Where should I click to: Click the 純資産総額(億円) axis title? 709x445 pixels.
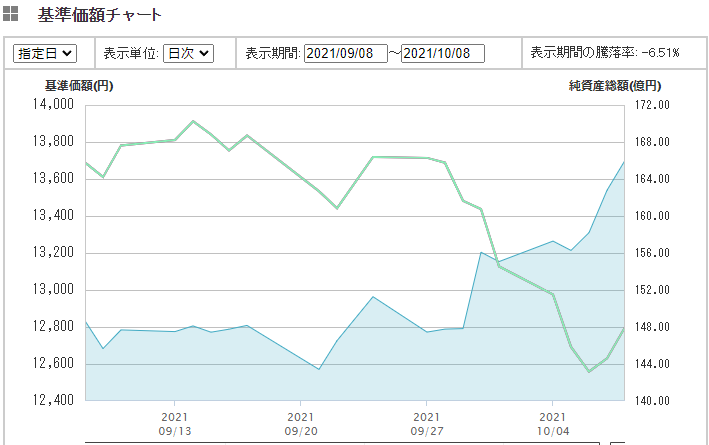click(x=614, y=85)
